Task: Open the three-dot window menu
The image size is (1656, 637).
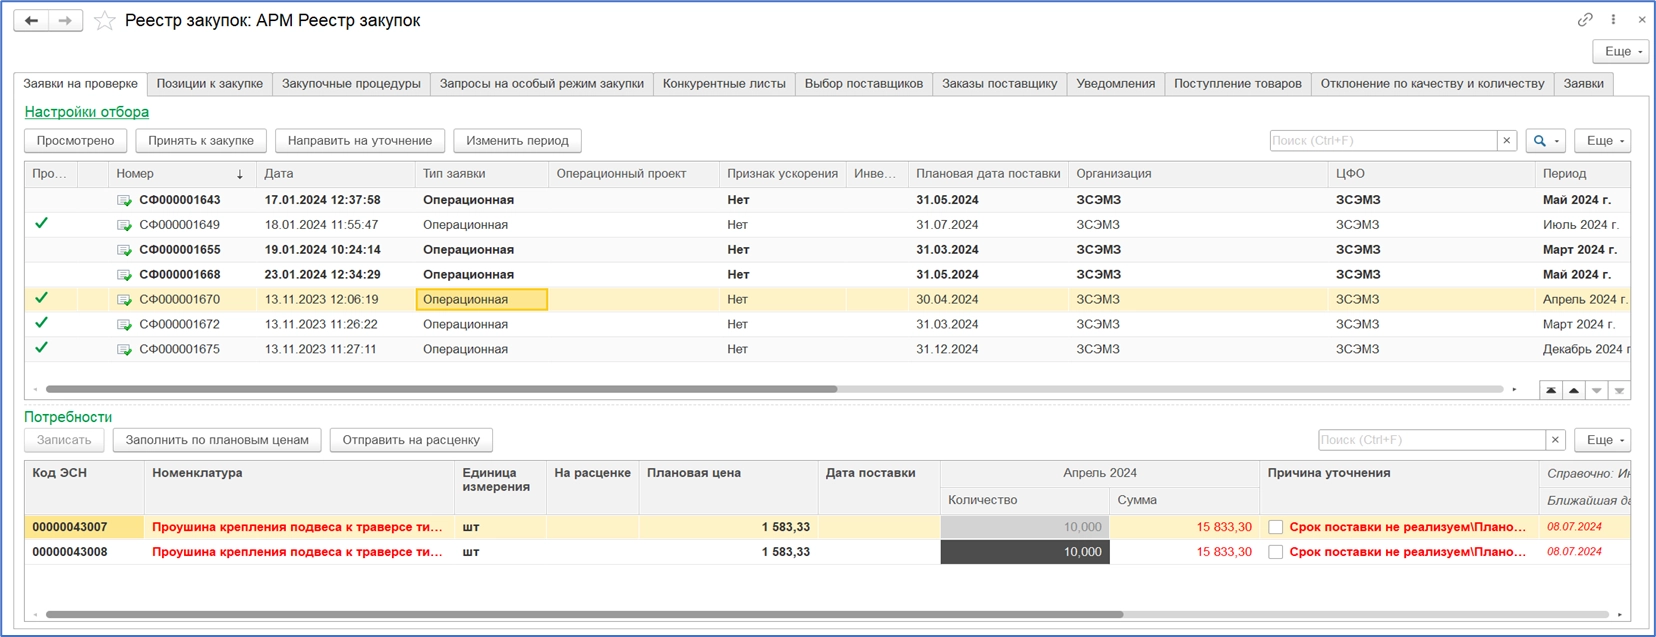Action: pos(1613,20)
